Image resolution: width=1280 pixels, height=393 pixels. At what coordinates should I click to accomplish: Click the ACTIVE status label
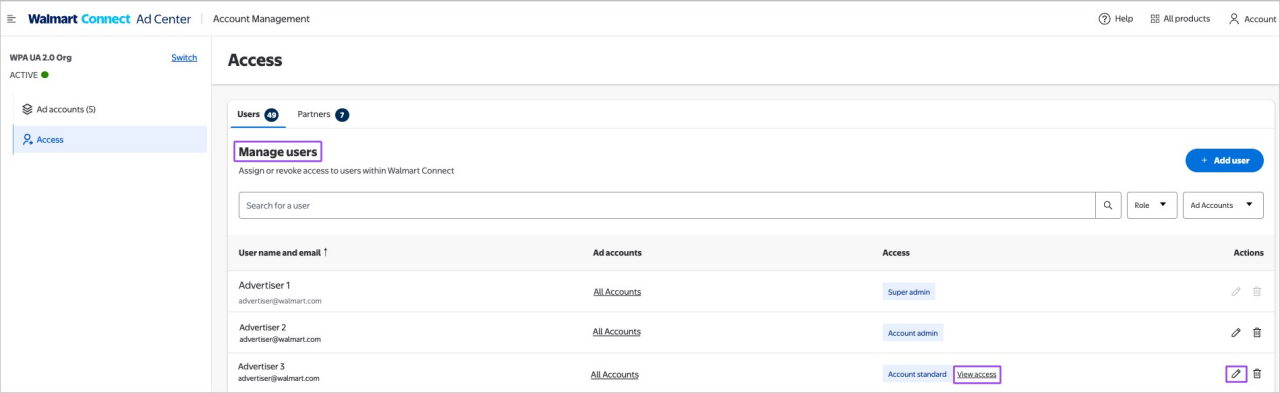(23, 75)
